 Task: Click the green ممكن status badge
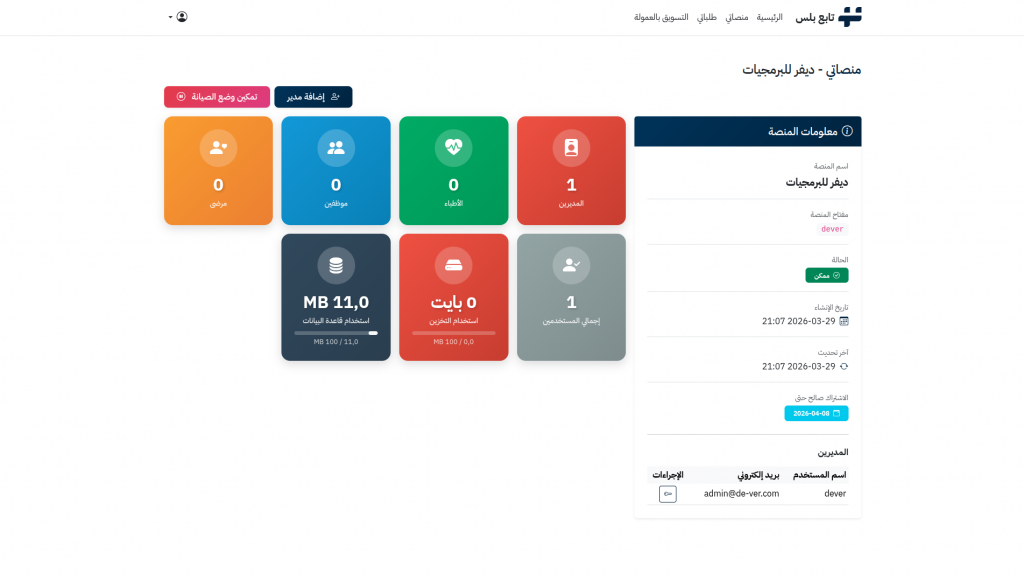[x=827, y=275]
